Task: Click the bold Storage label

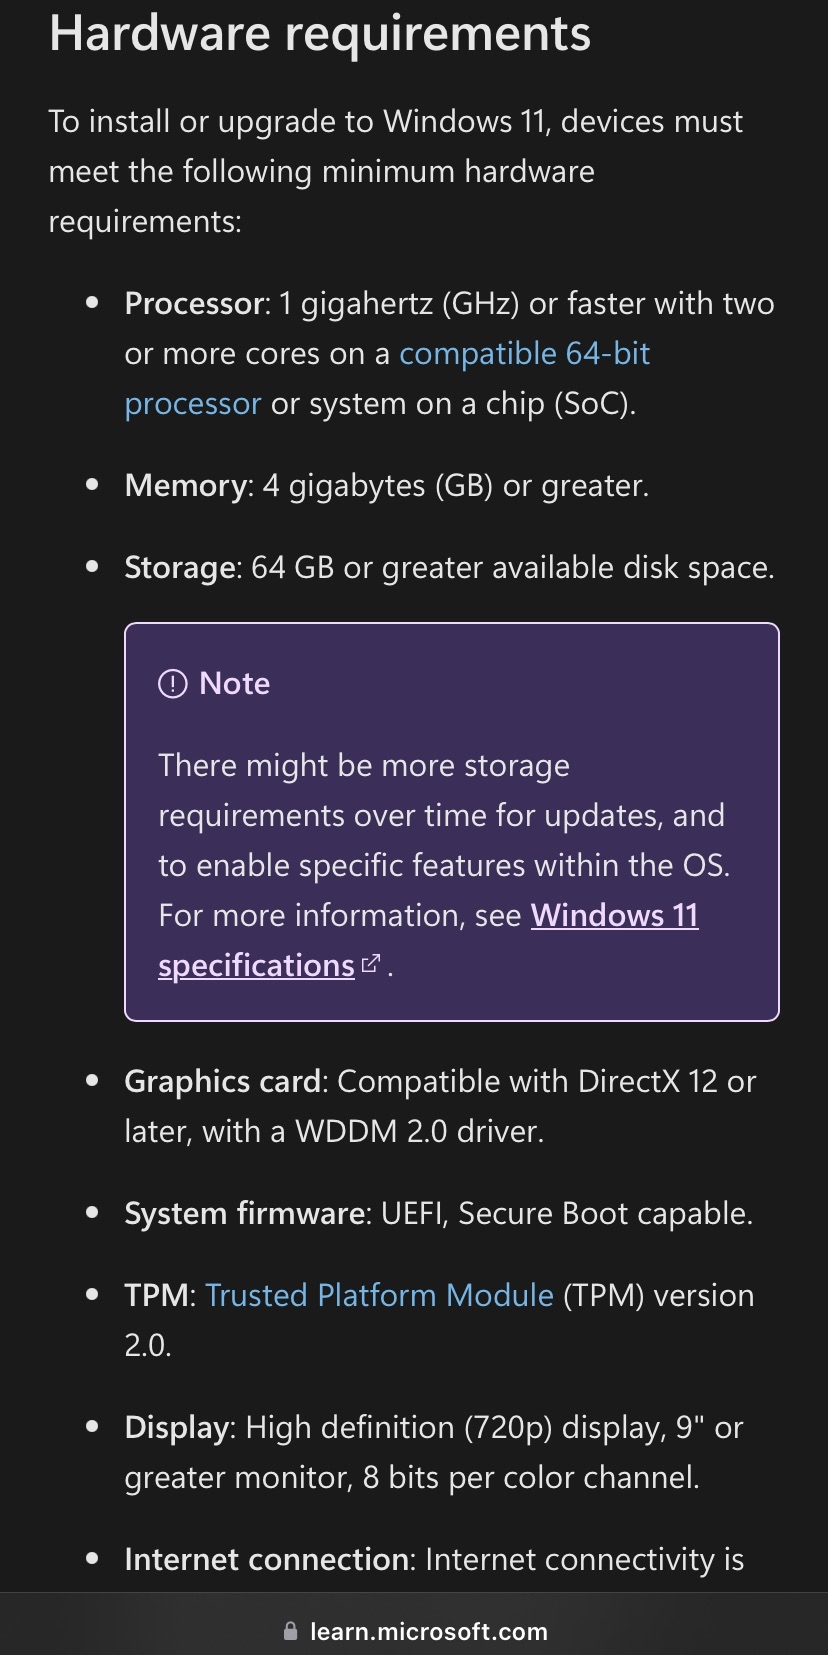Action: click(x=182, y=568)
